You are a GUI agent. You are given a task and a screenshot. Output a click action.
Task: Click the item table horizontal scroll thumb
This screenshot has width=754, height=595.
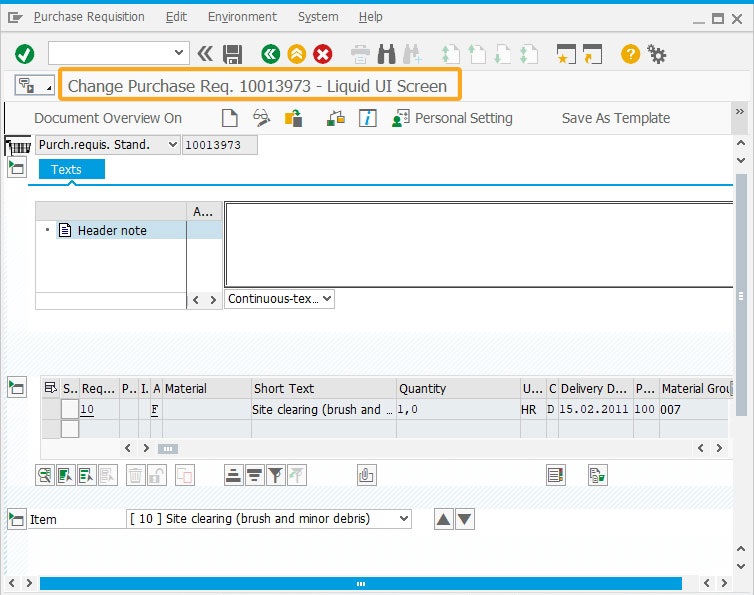point(168,449)
